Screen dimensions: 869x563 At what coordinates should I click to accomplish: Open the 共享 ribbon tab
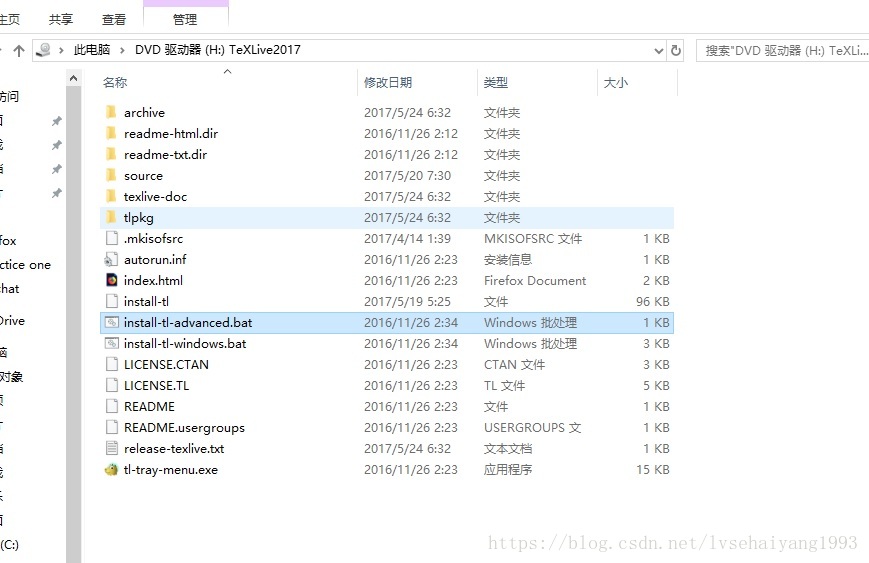coord(61,19)
